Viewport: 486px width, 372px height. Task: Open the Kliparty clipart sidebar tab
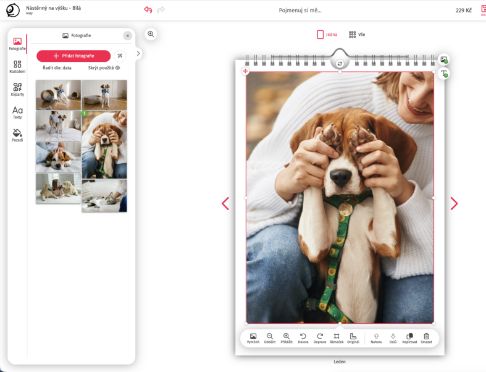pos(17,89)
